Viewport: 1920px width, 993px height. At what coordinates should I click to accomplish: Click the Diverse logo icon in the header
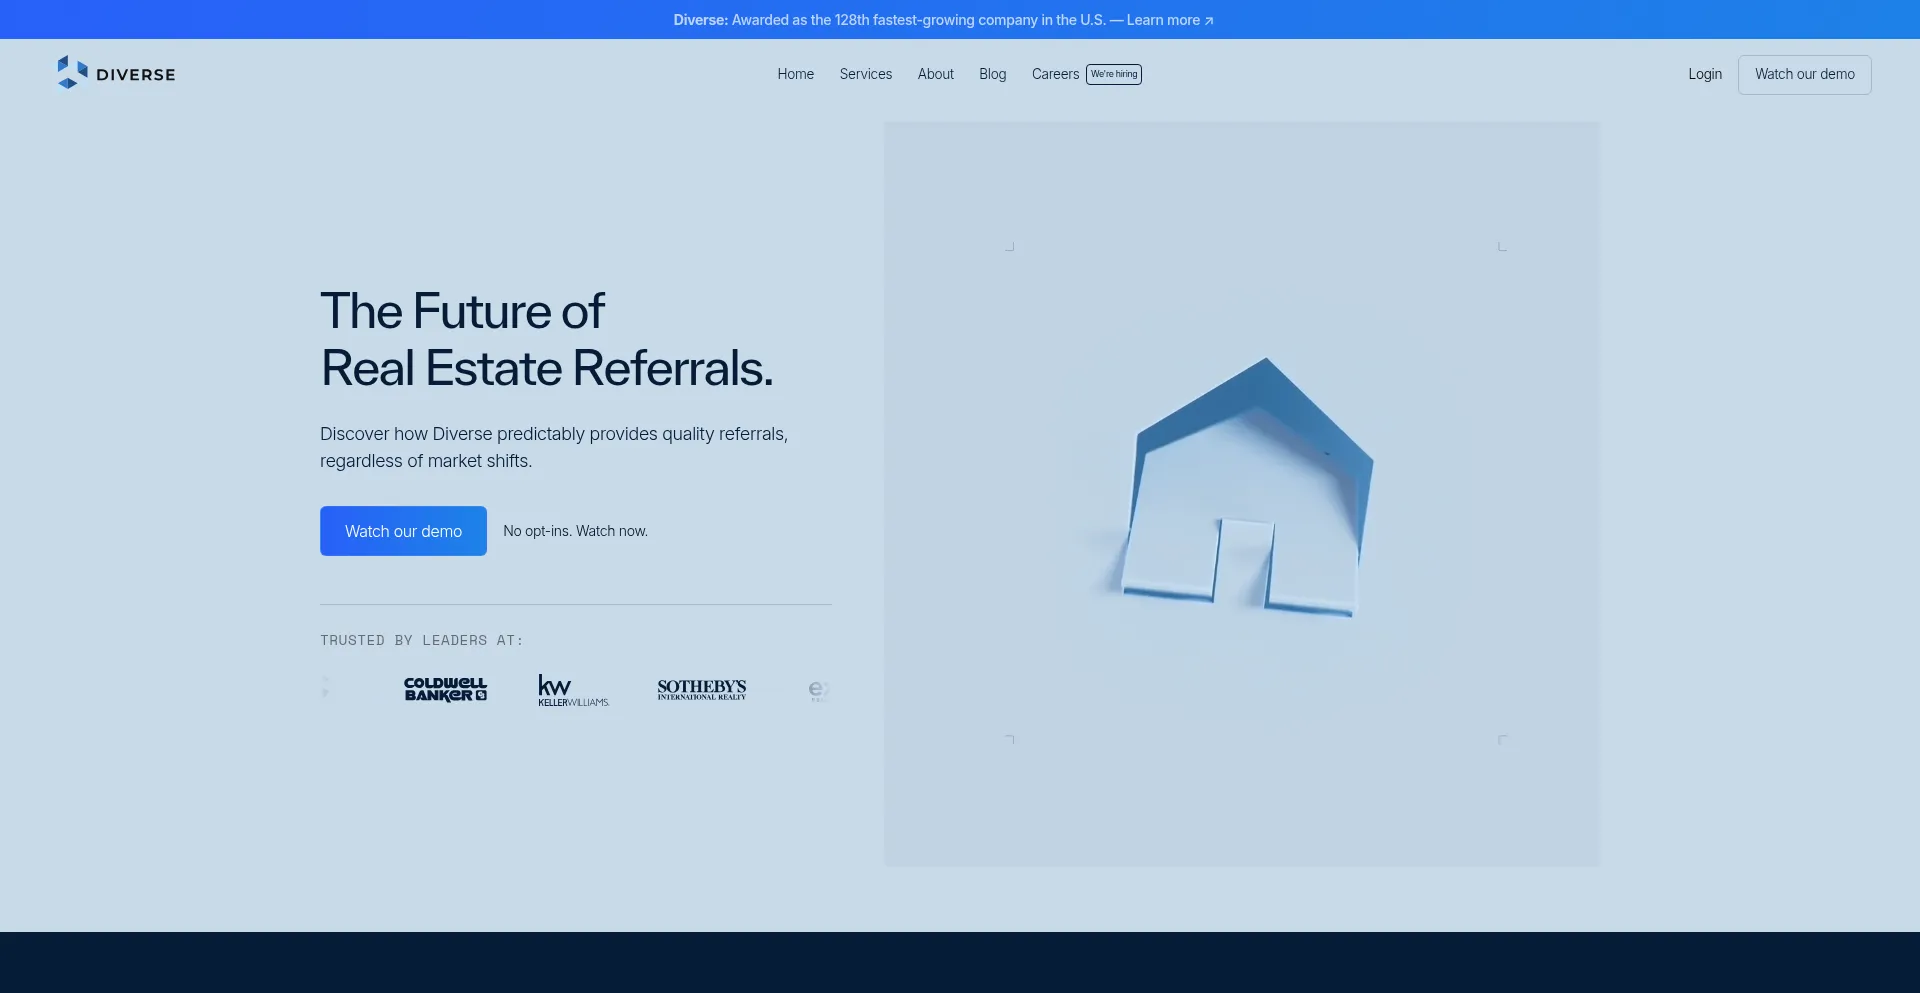(70, 72)
